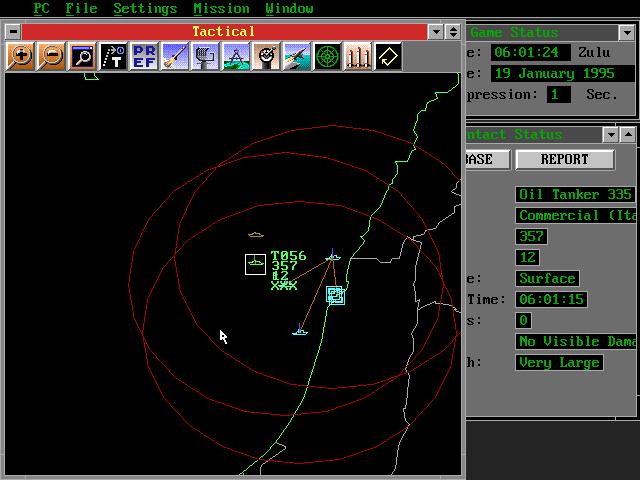Image resolution: width=640 pixels, height=480 pixels.
Task: Click the date 19 January 1995
Action: click(x=563, y=73)
